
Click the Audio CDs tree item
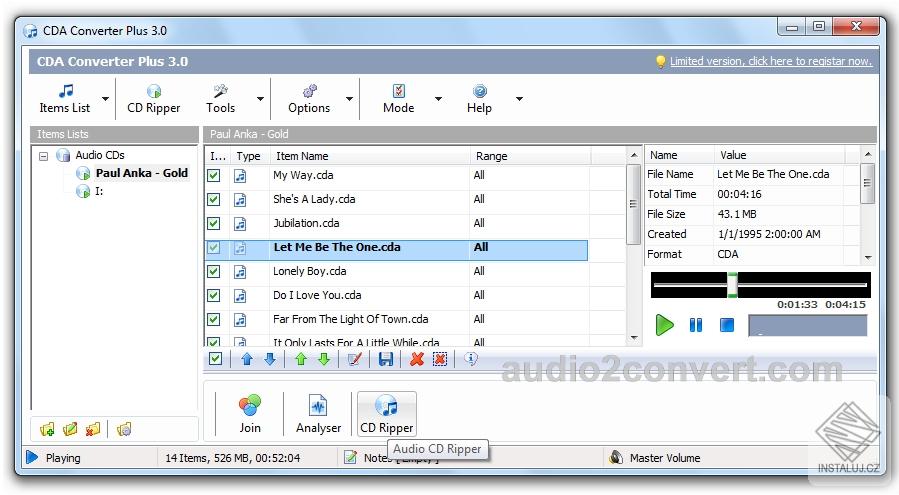[x=100, y=155]
